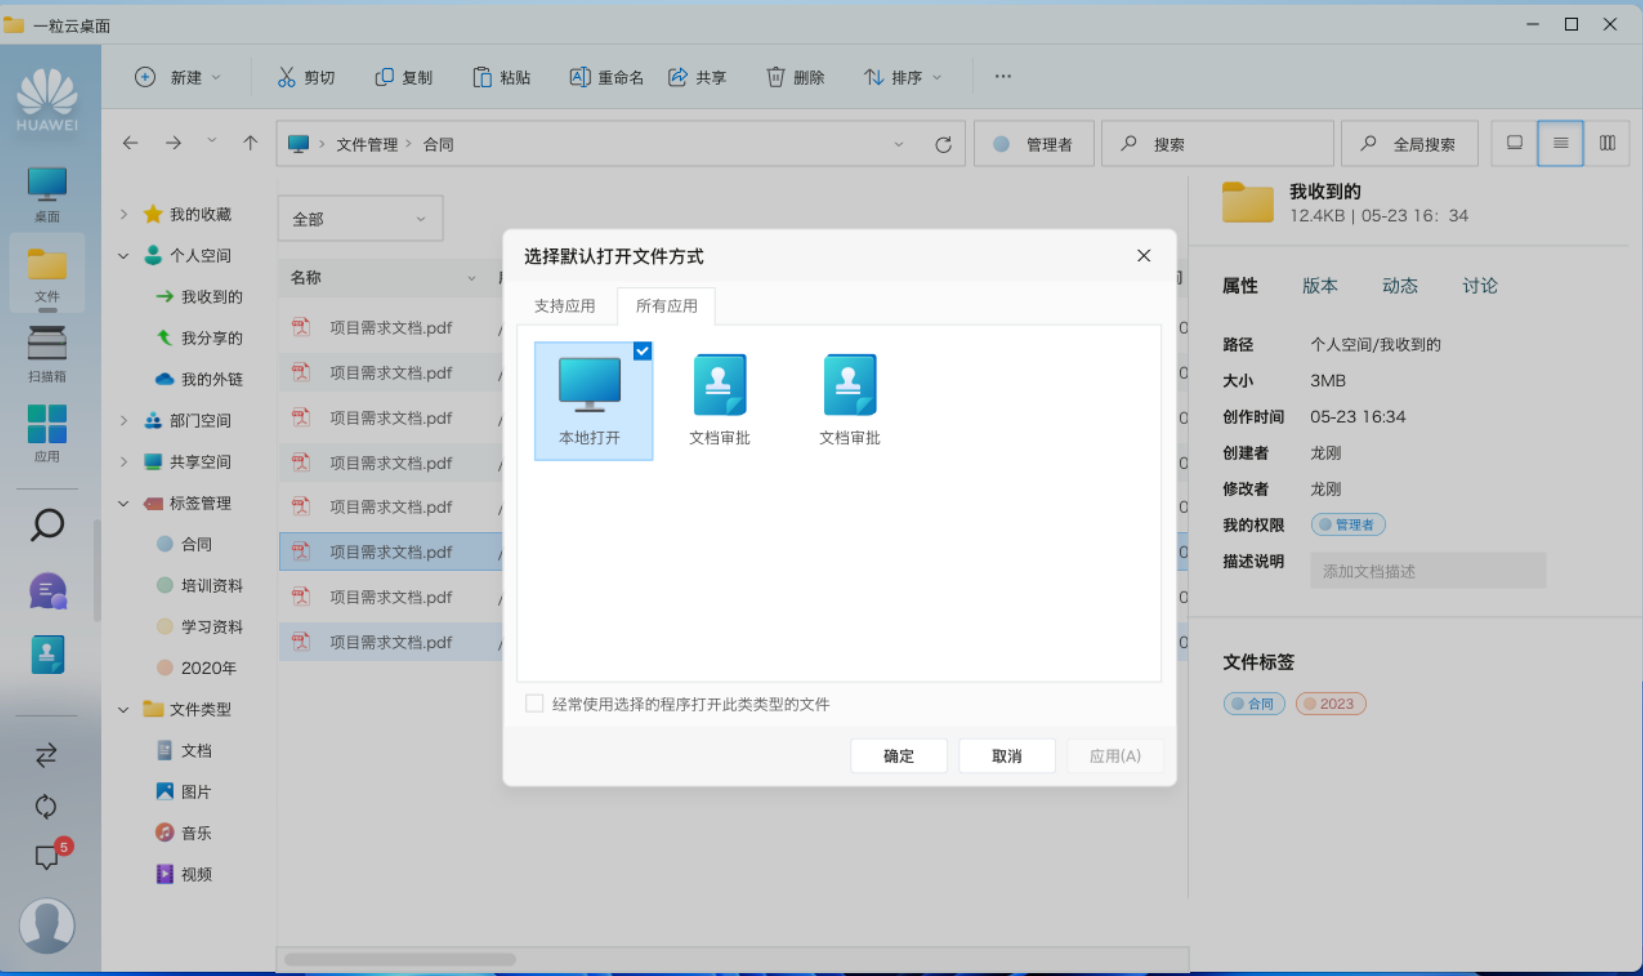This screenshot has width=1643, height=976.
Task: Click the 删除 (delete) trash icon
Action: [x=776, y=77]
